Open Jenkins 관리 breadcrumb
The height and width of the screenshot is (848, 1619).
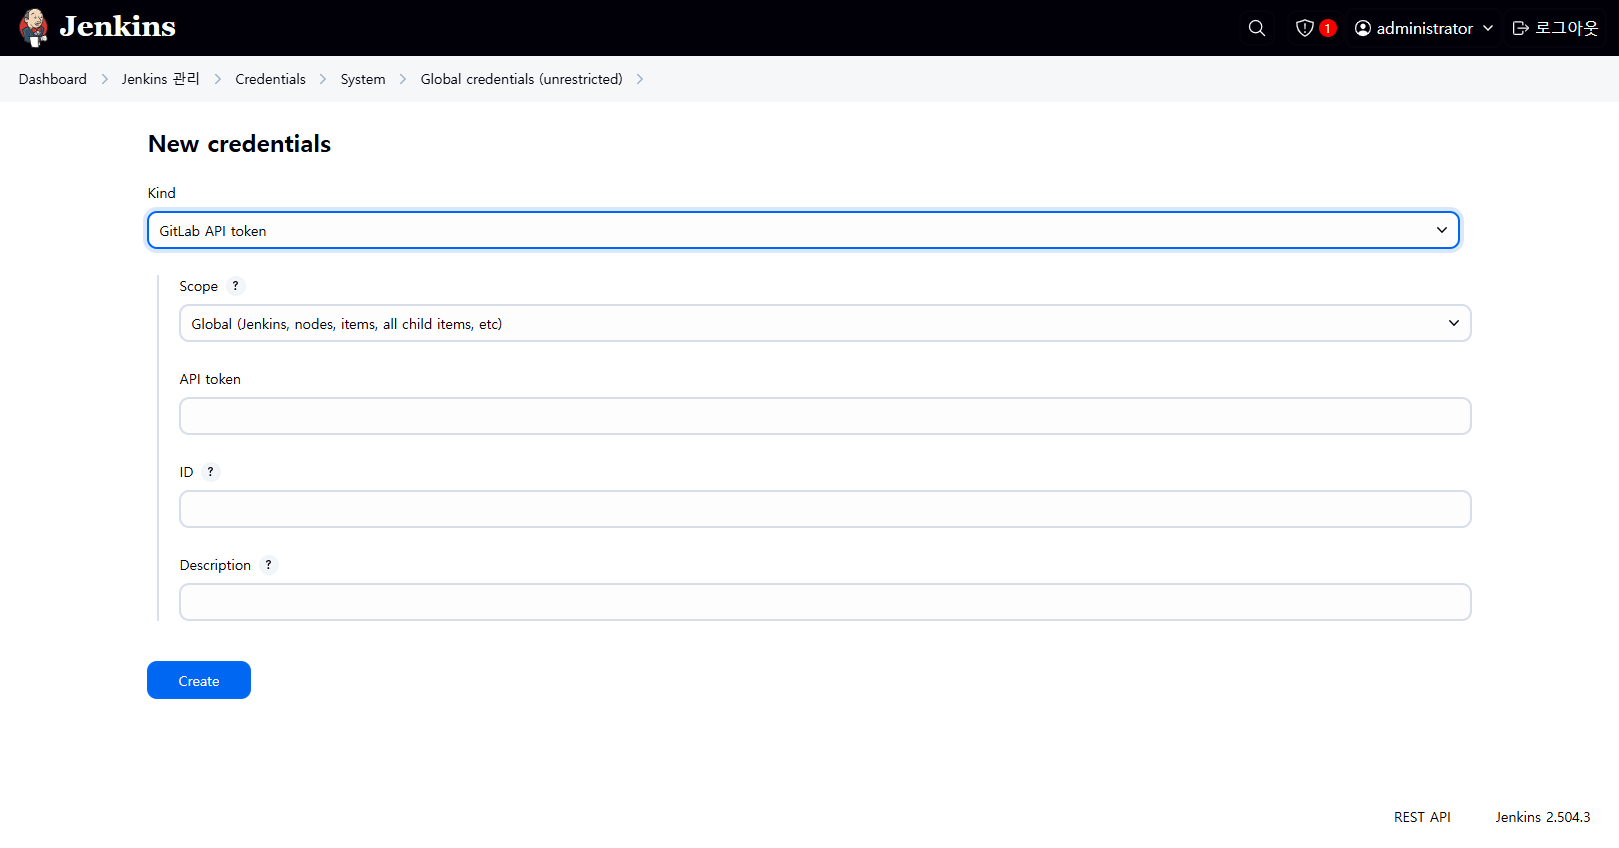161,79
